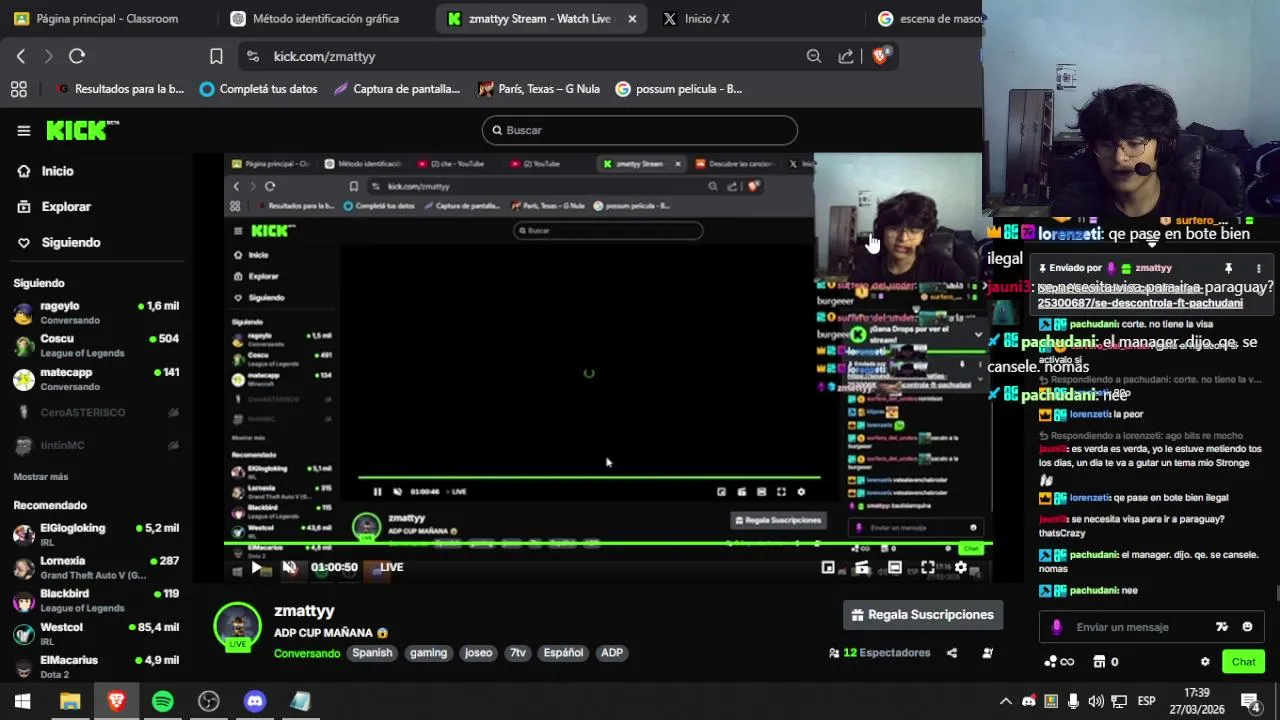Viewport: 1280px width, 720px height.
Task: Open Discord from the taskbar
Action: click(x=255, y=701)
